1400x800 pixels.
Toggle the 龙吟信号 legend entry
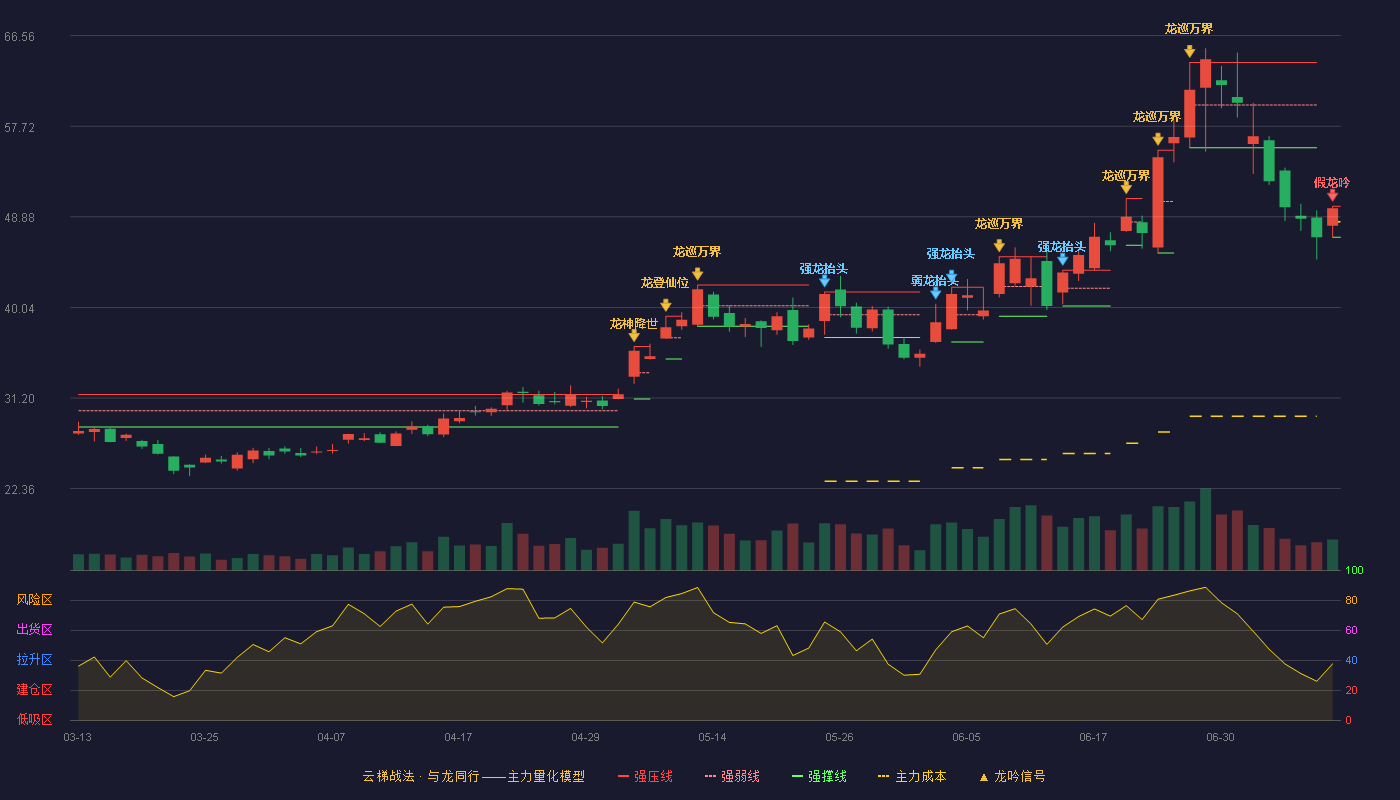1012,776
